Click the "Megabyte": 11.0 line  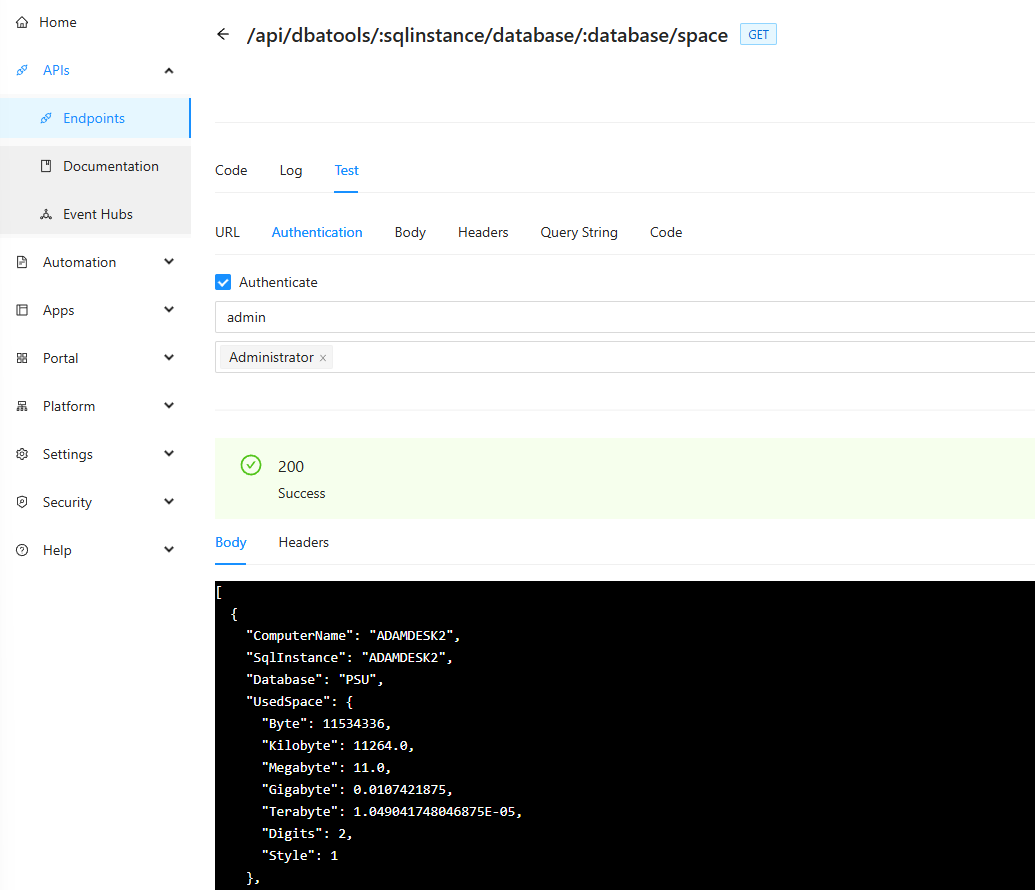point(326,767)
